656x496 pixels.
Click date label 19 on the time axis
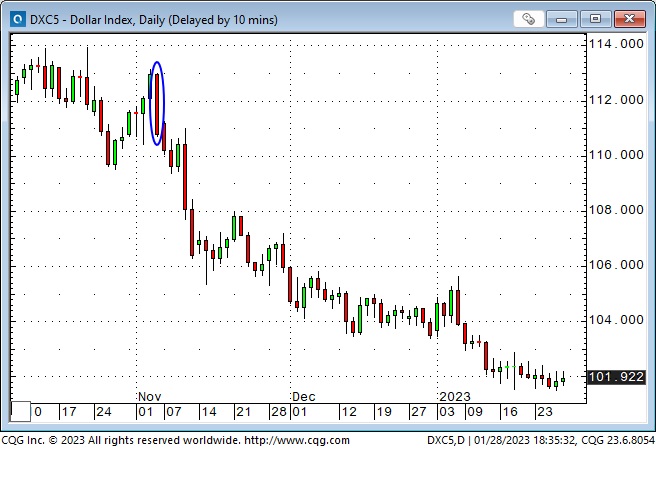point(384,412)
